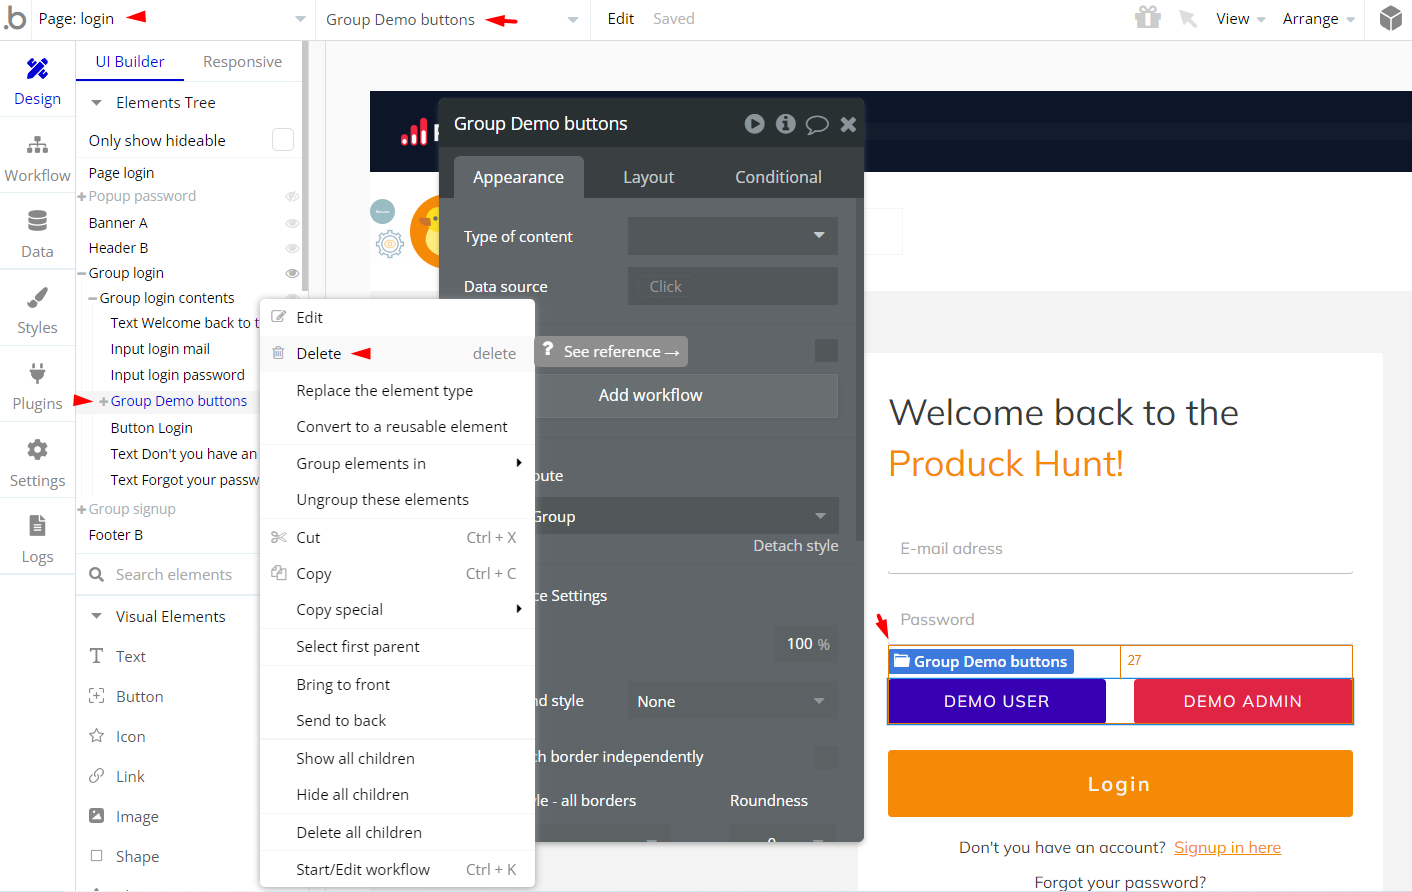Click the orange Login button on canvas
This screenshot has height=892, width=1412.
[1120, 784]
